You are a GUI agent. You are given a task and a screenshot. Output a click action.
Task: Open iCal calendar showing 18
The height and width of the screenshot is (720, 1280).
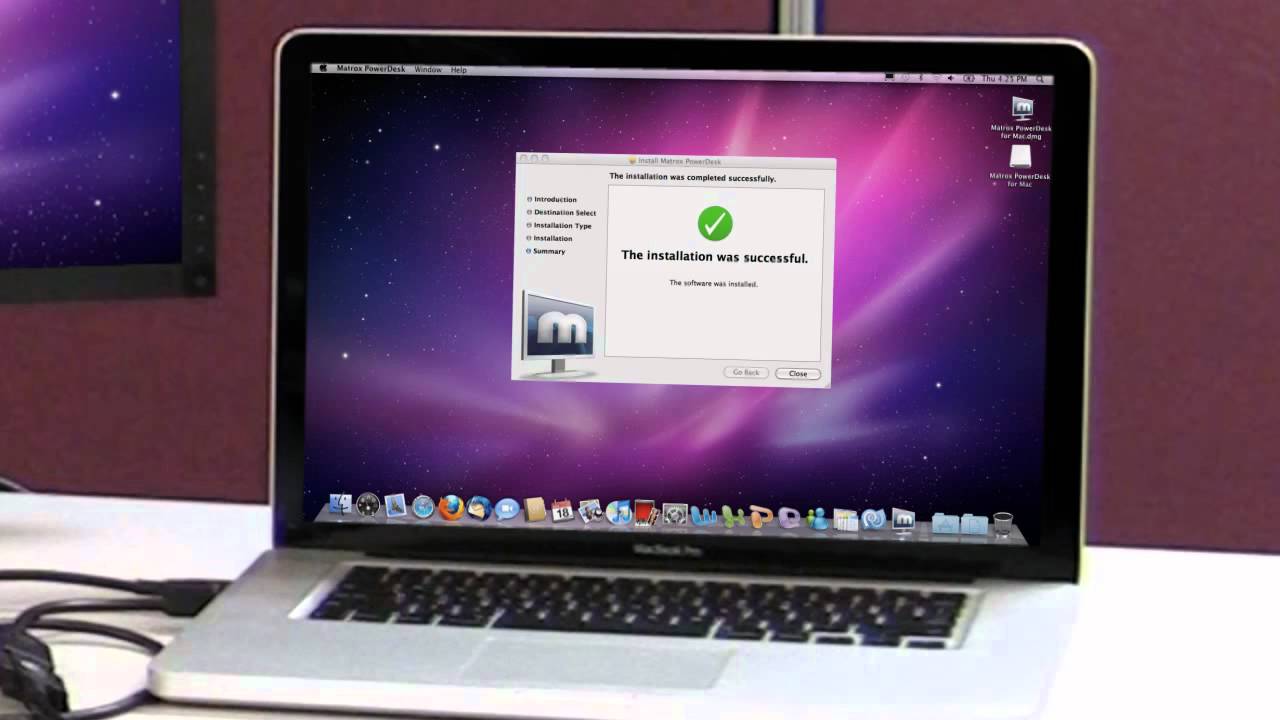(x=562, y=510)
